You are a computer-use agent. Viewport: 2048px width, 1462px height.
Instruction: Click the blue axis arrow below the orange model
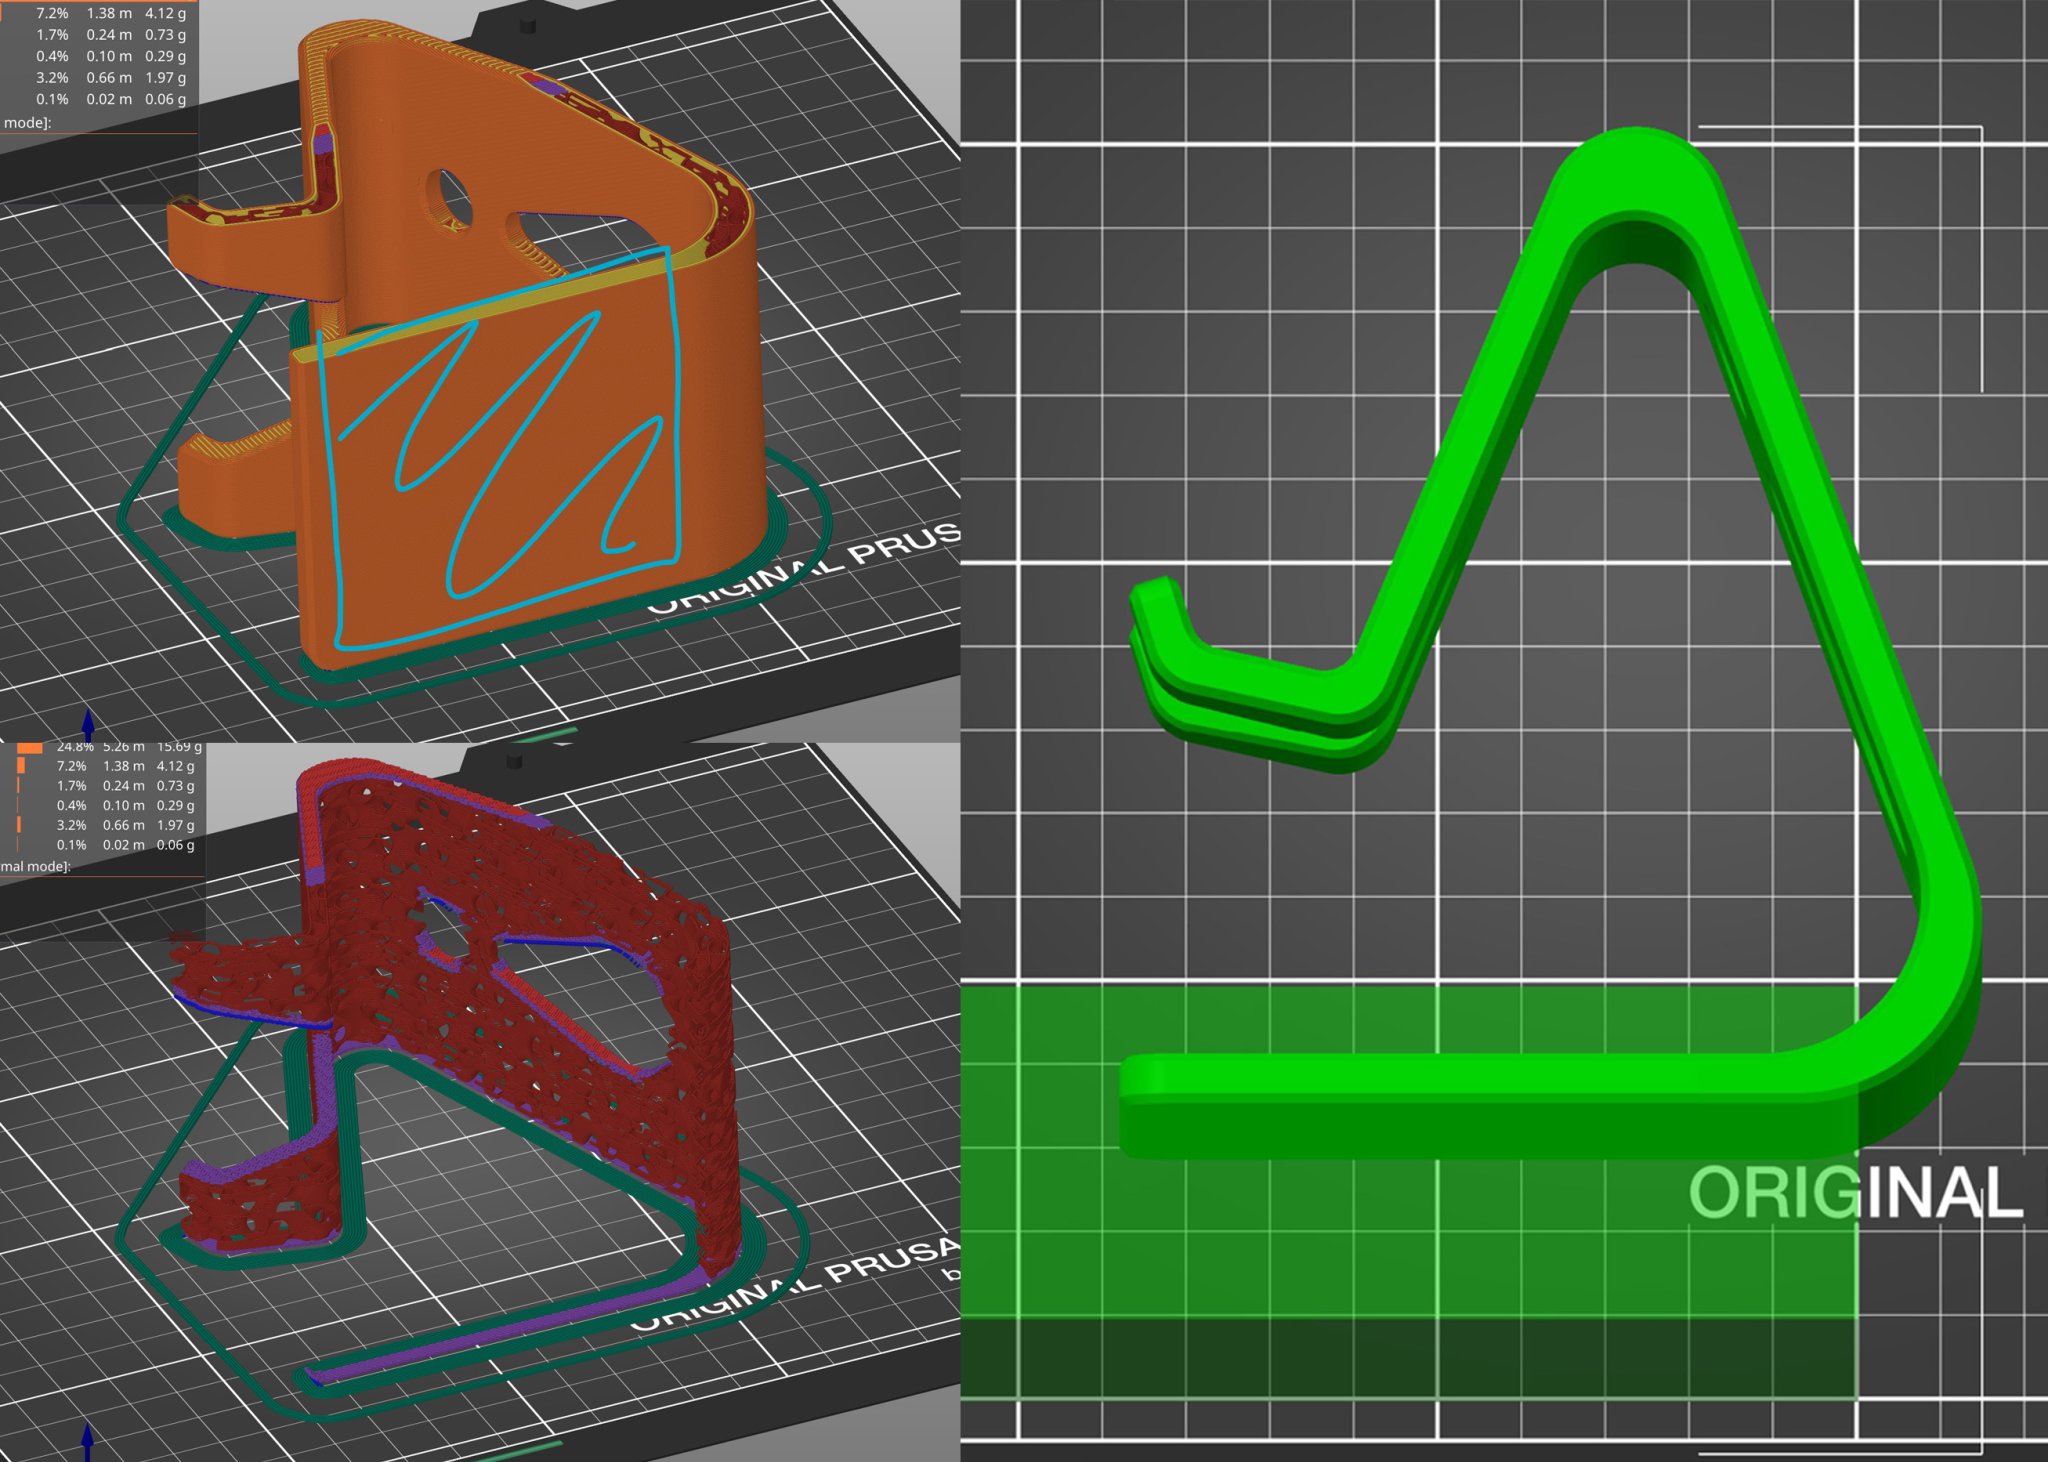[x=88, y=724]
